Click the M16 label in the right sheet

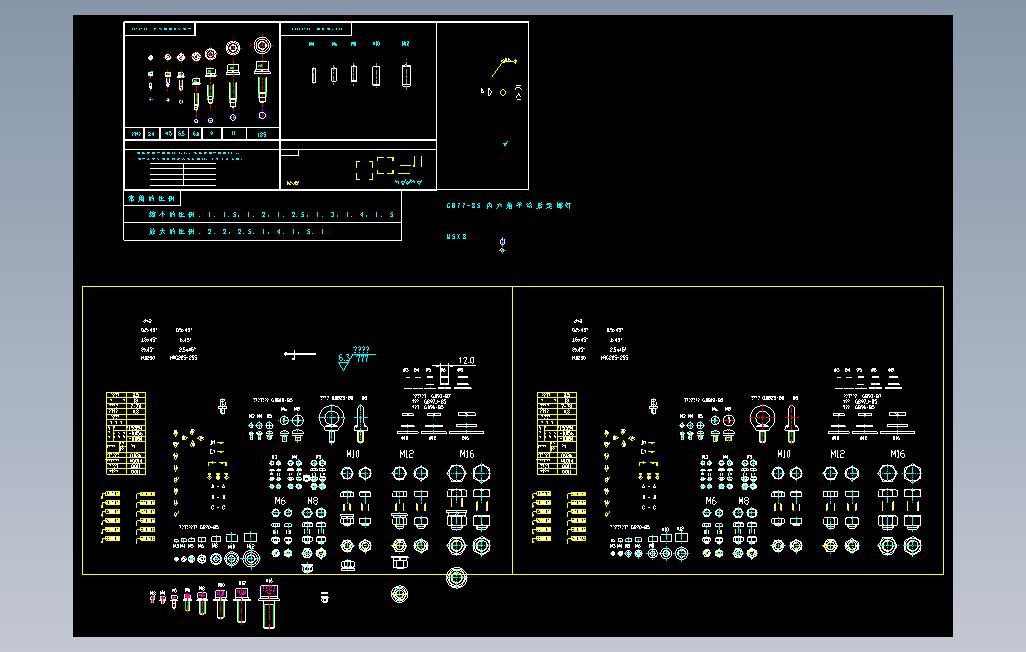pyautogui.click(x=897, y=454)
